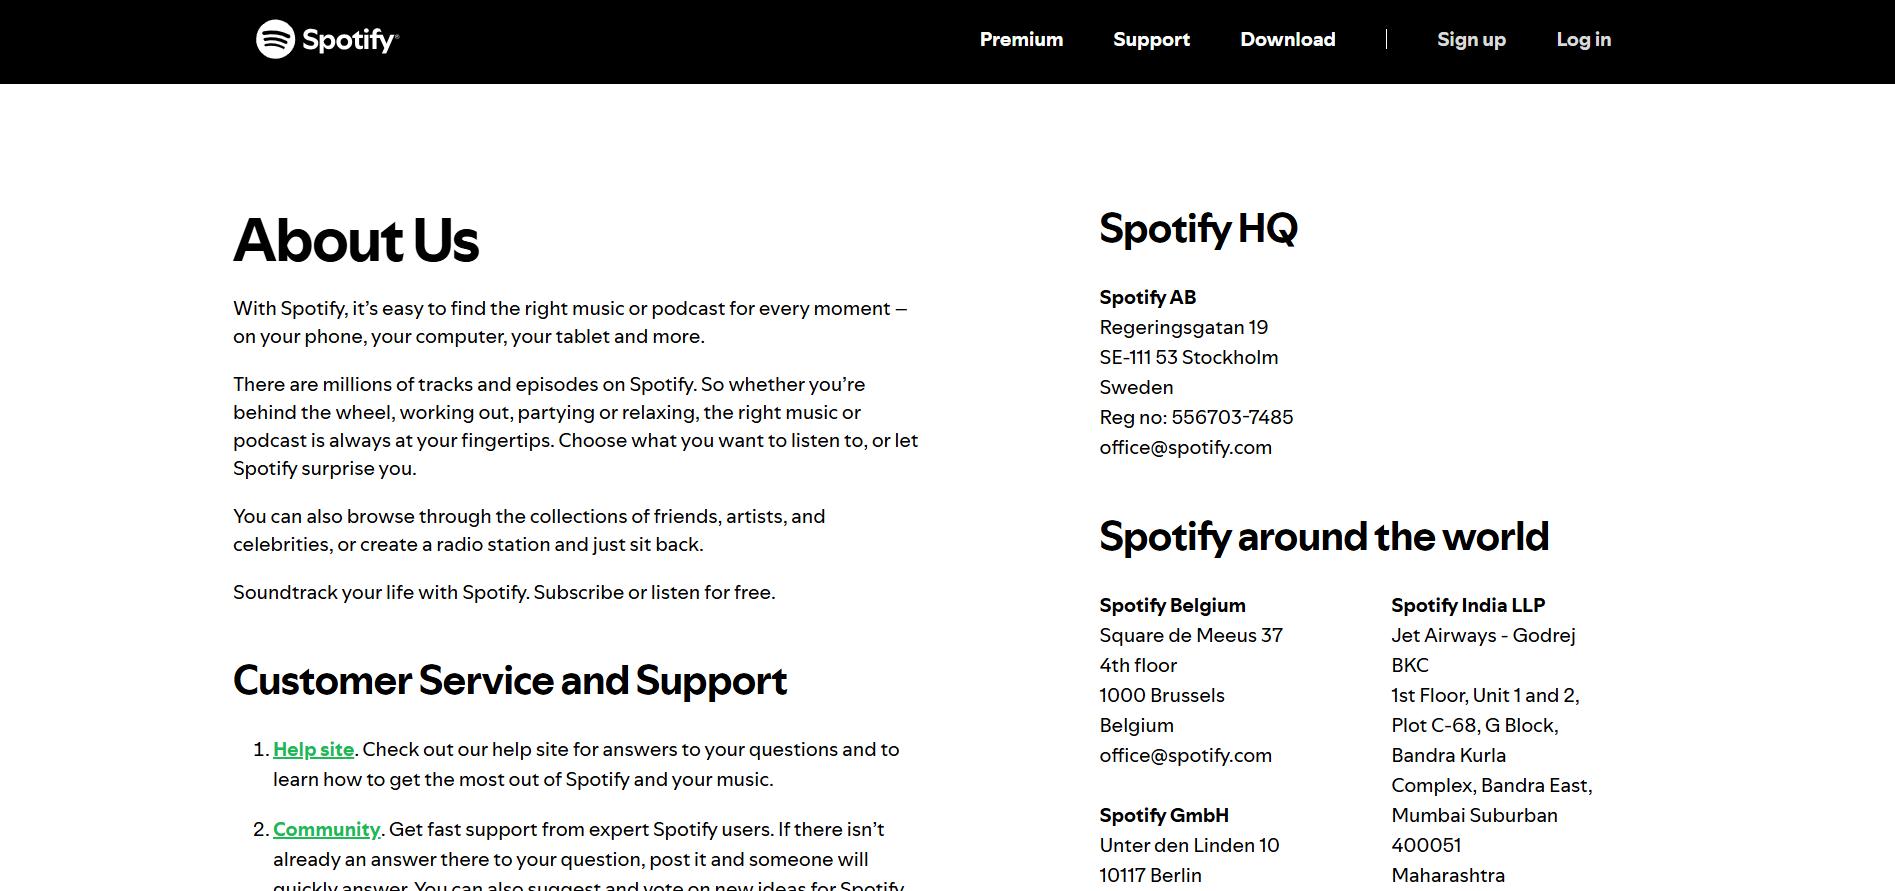Click the Spotify HQ office email address
This screenshot has height=891, width=1895.
1185,448
